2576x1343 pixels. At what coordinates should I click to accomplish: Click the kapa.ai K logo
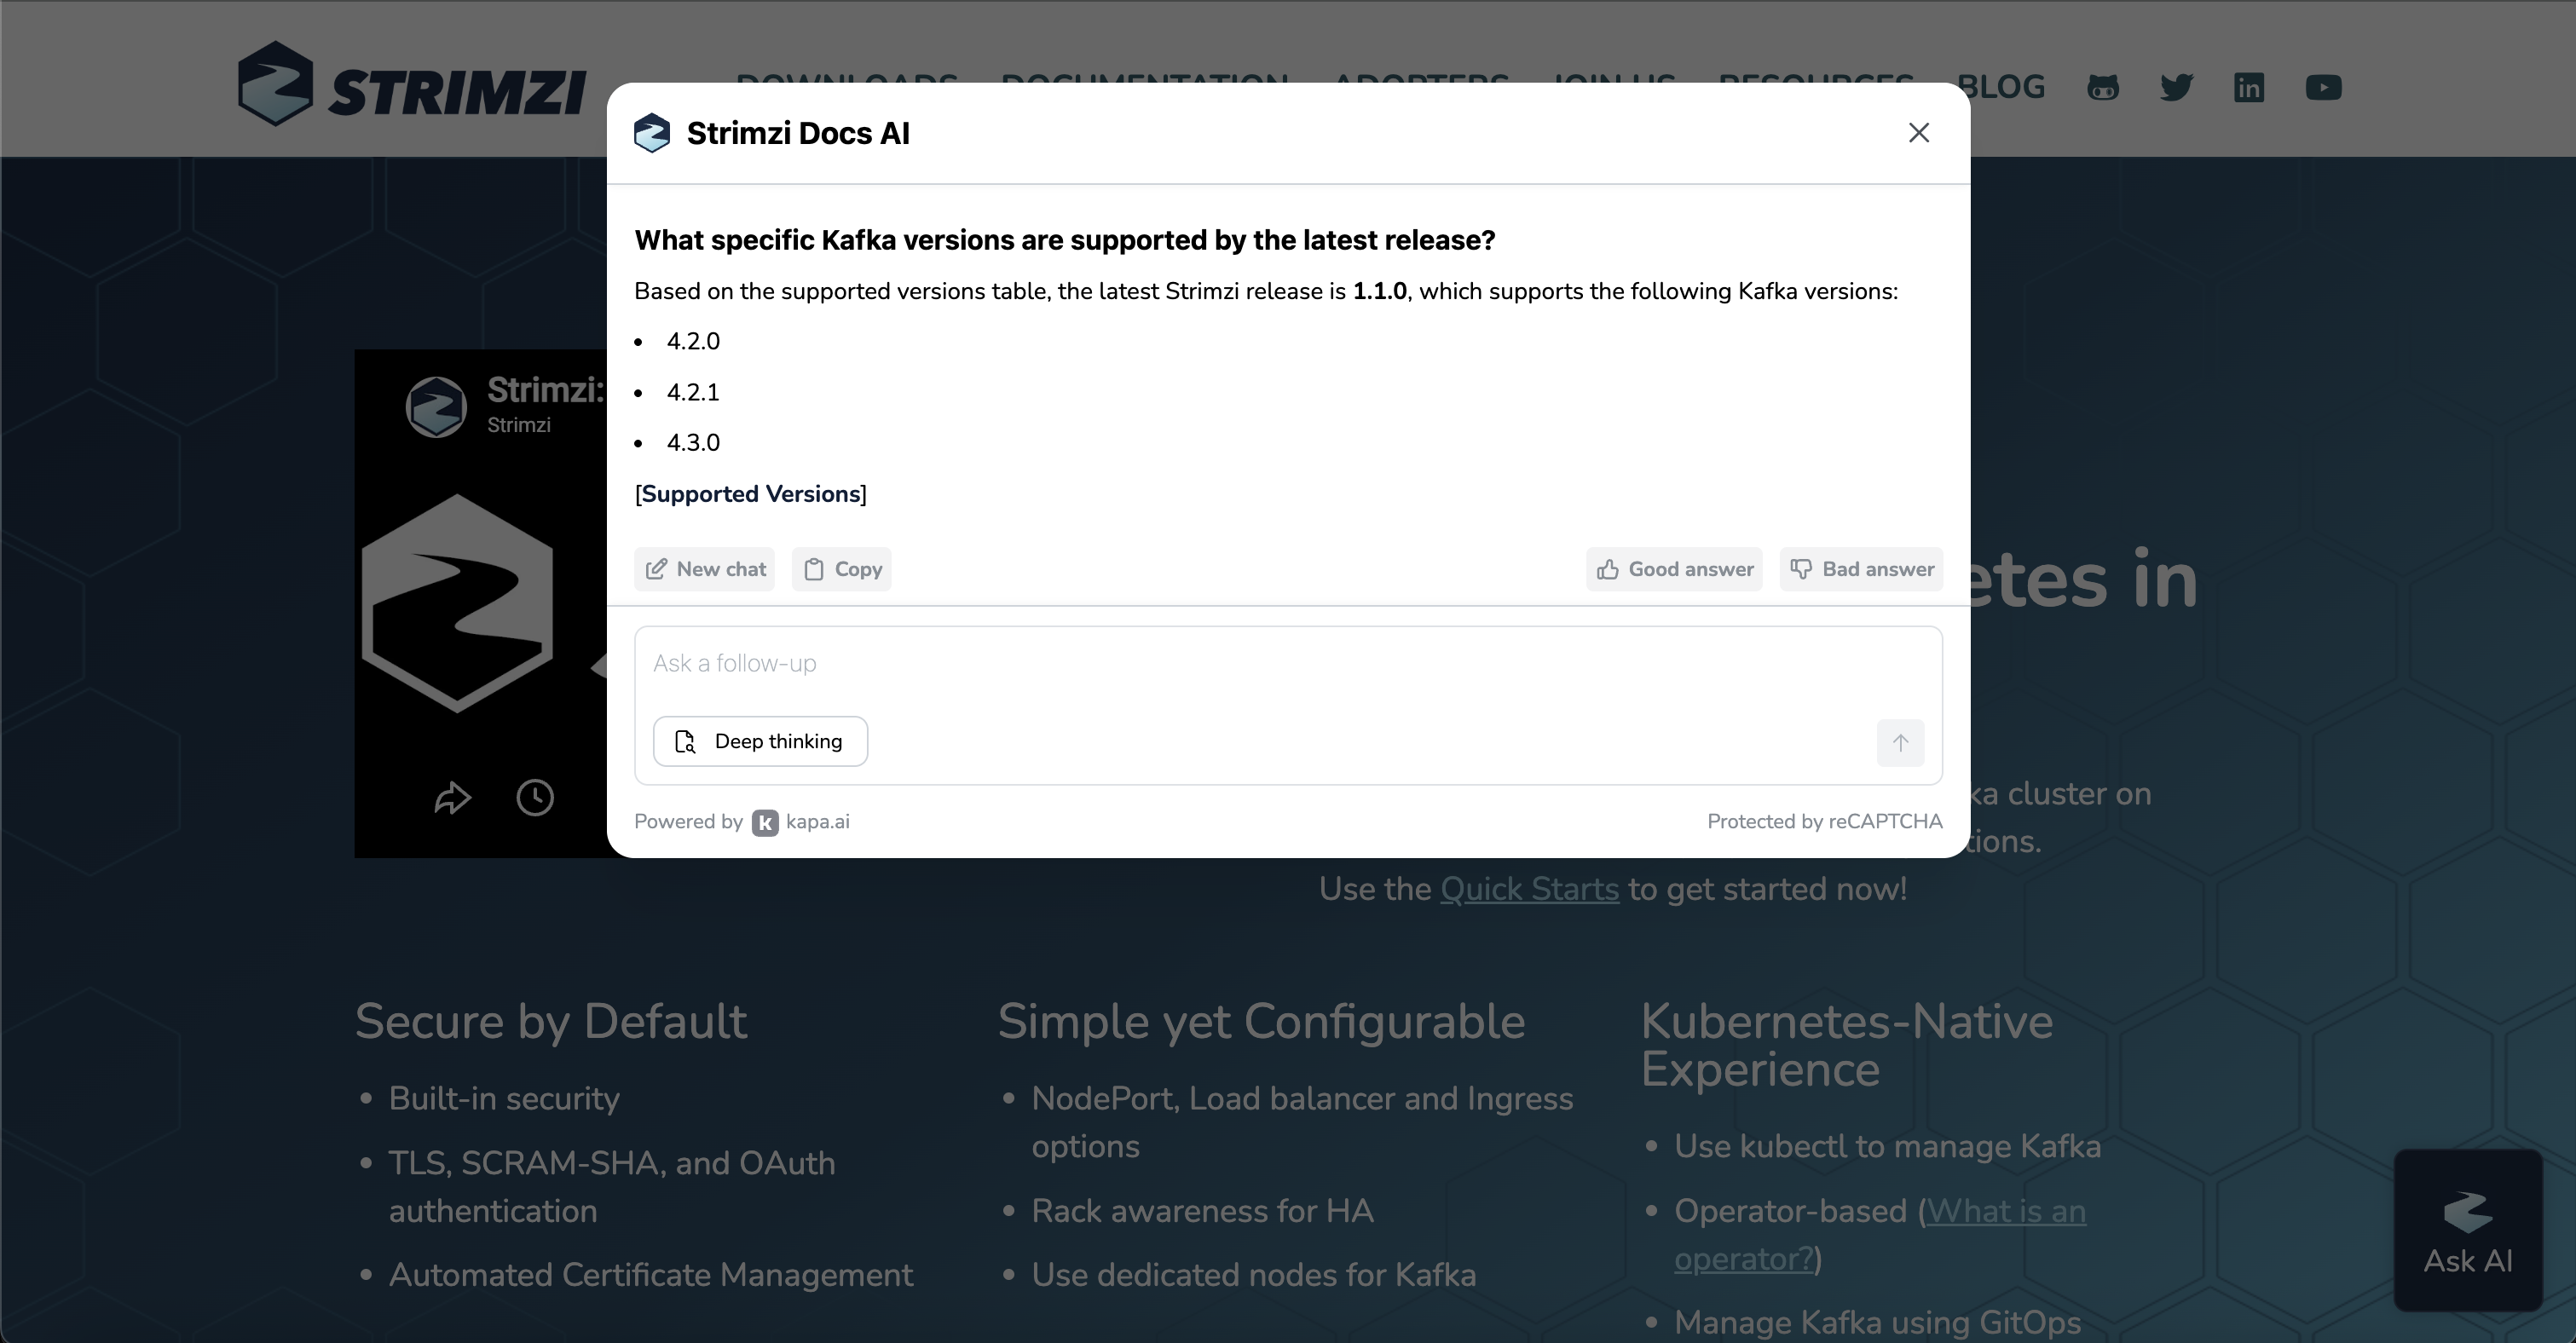pyautogui.click(x=765, y=822)
